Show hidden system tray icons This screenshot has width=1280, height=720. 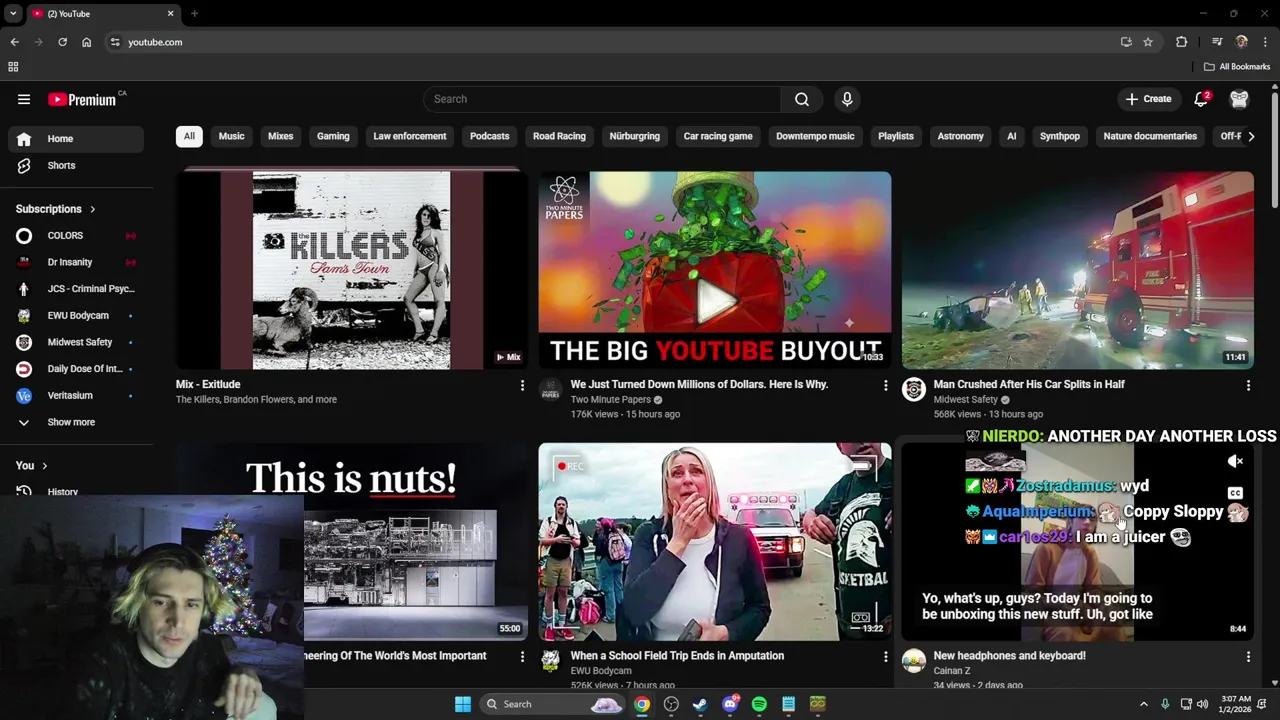coord(1144,704)
